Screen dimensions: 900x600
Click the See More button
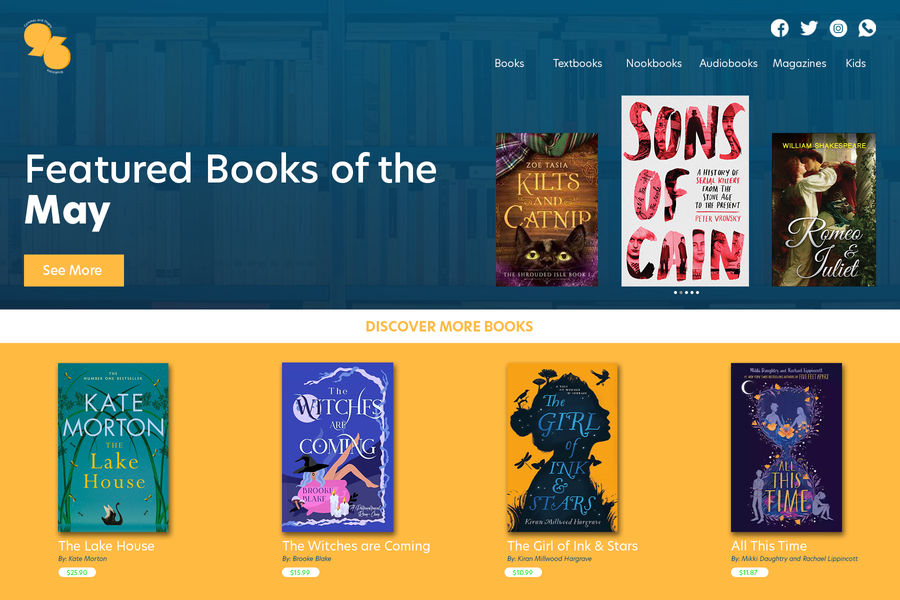(x=73, y=270)
